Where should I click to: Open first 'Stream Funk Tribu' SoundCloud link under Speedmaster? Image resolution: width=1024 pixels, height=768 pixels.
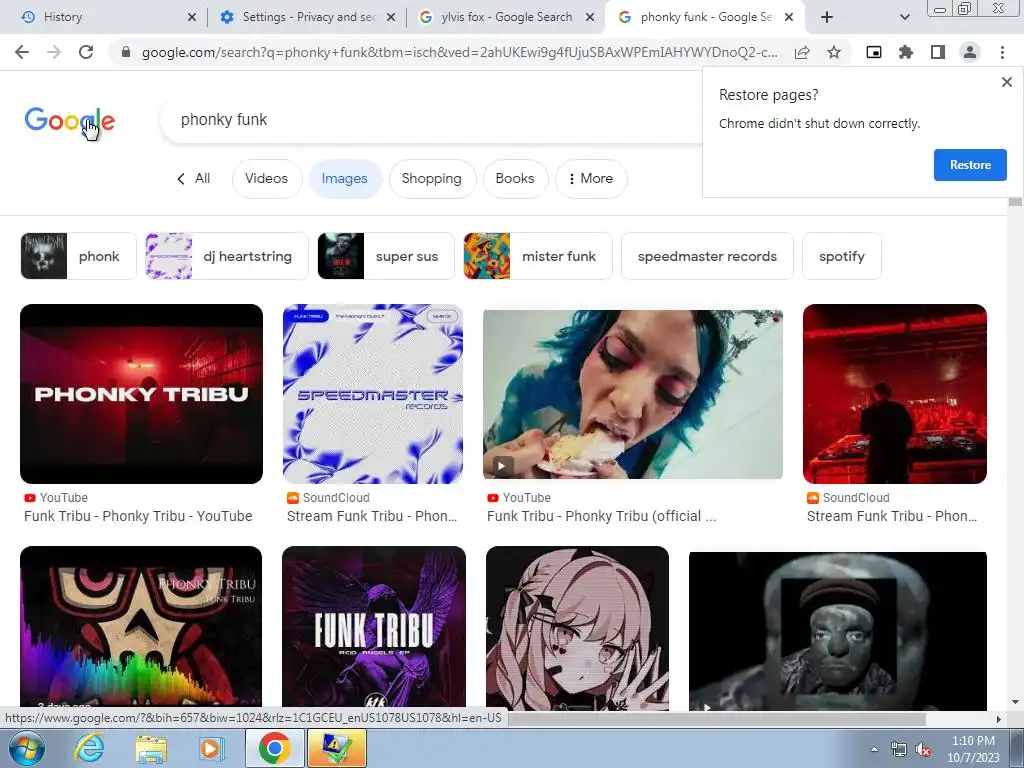(x=372, y=516)
